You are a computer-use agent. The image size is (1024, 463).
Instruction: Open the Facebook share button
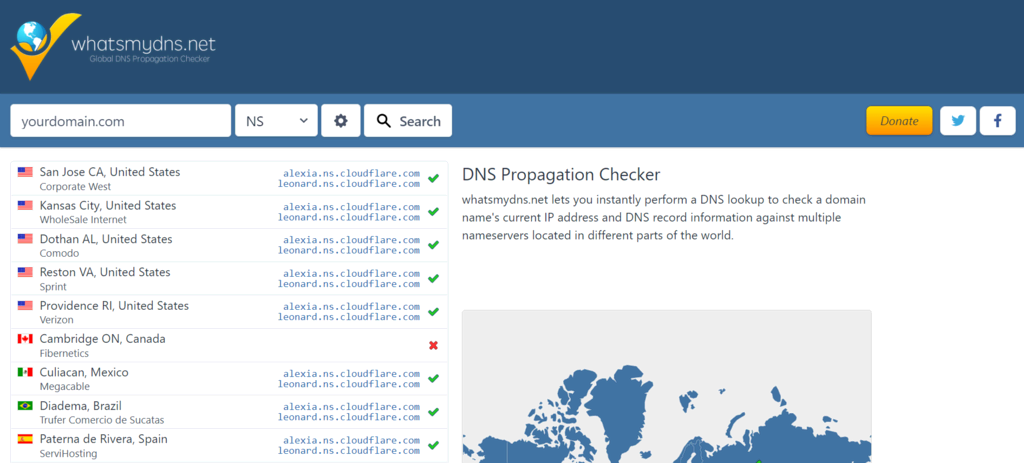click(997, 121)
